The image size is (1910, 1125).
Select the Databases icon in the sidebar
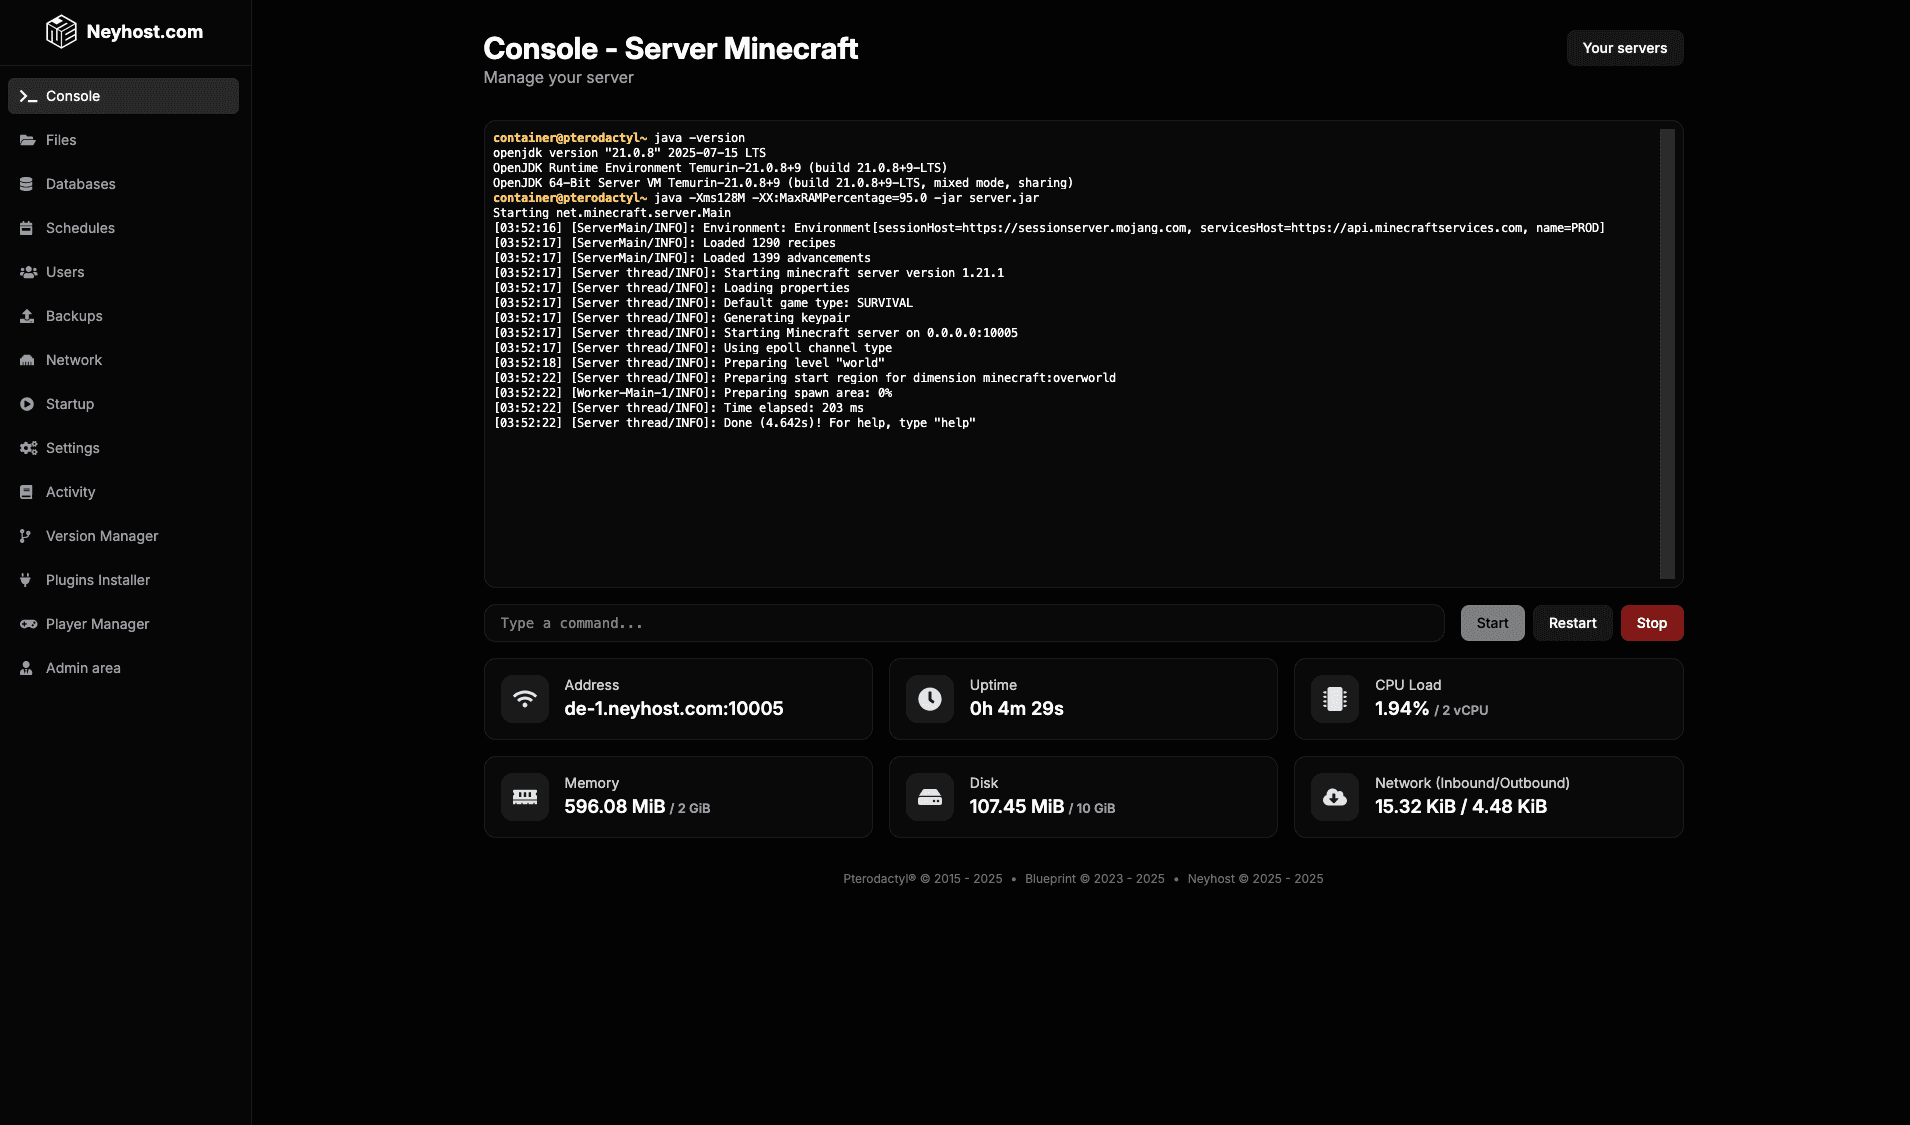(25, 184)
